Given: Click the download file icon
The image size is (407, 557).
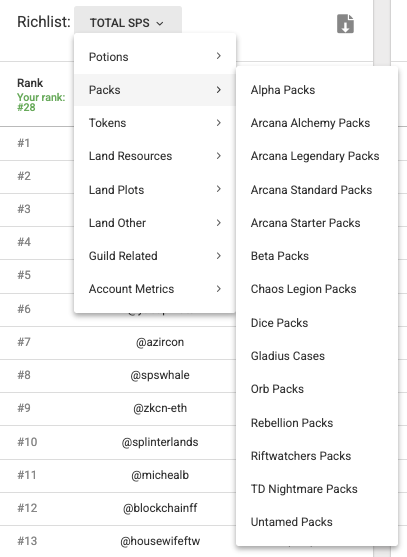Looking at the screenshot, I should (x=345, y=24).
